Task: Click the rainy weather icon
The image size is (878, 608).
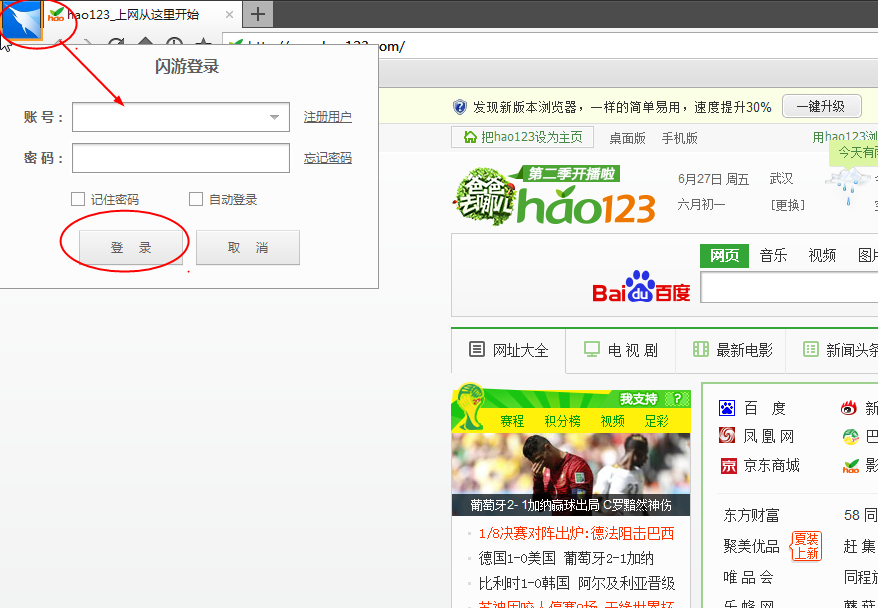Action: click(x=848, y=186)
